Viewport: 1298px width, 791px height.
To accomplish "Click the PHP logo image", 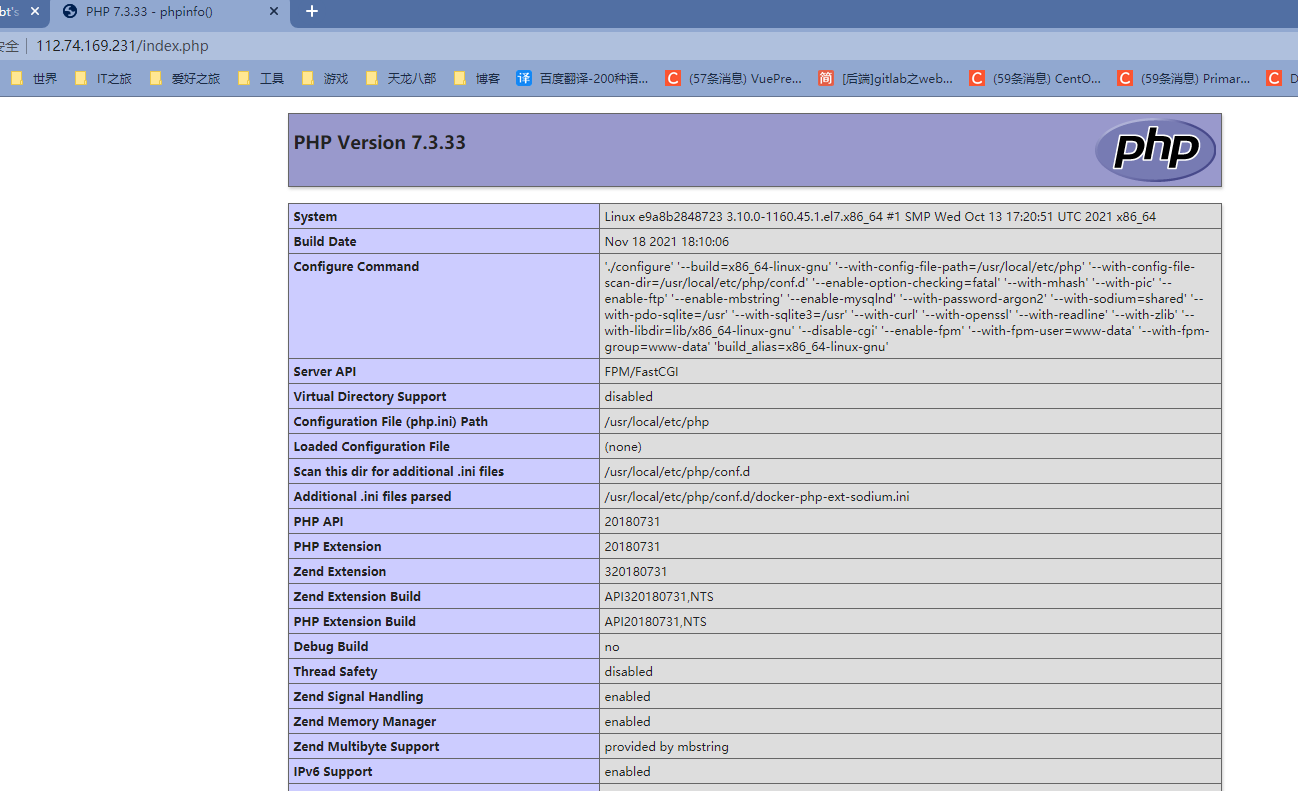I will (1155, 150).
